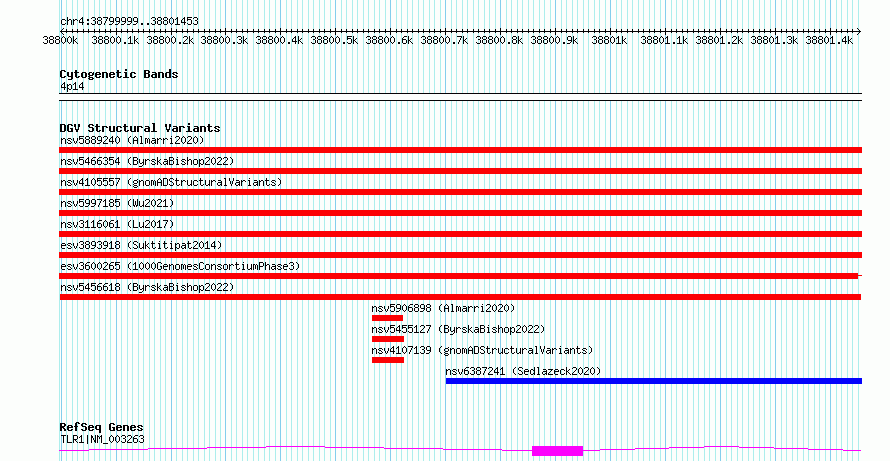Click the 38800.7k ruler position

444,40
